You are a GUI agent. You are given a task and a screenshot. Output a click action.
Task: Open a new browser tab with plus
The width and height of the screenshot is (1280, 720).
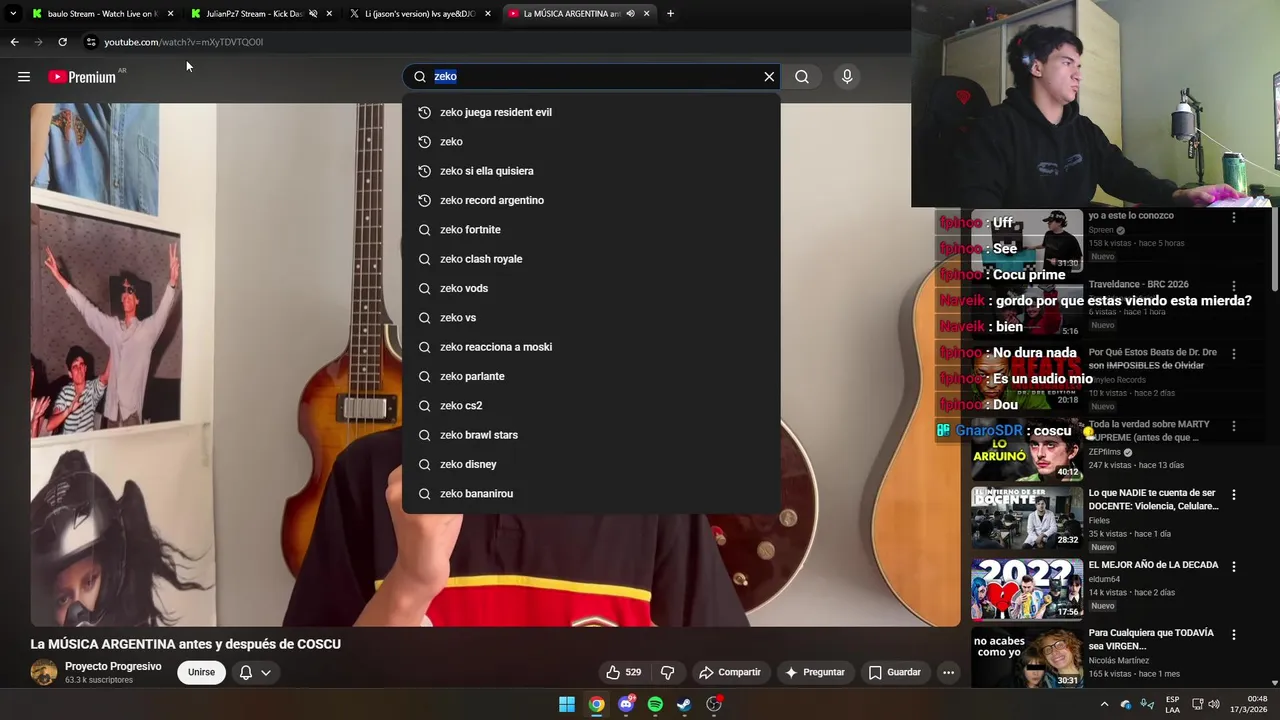pos(670,14)
